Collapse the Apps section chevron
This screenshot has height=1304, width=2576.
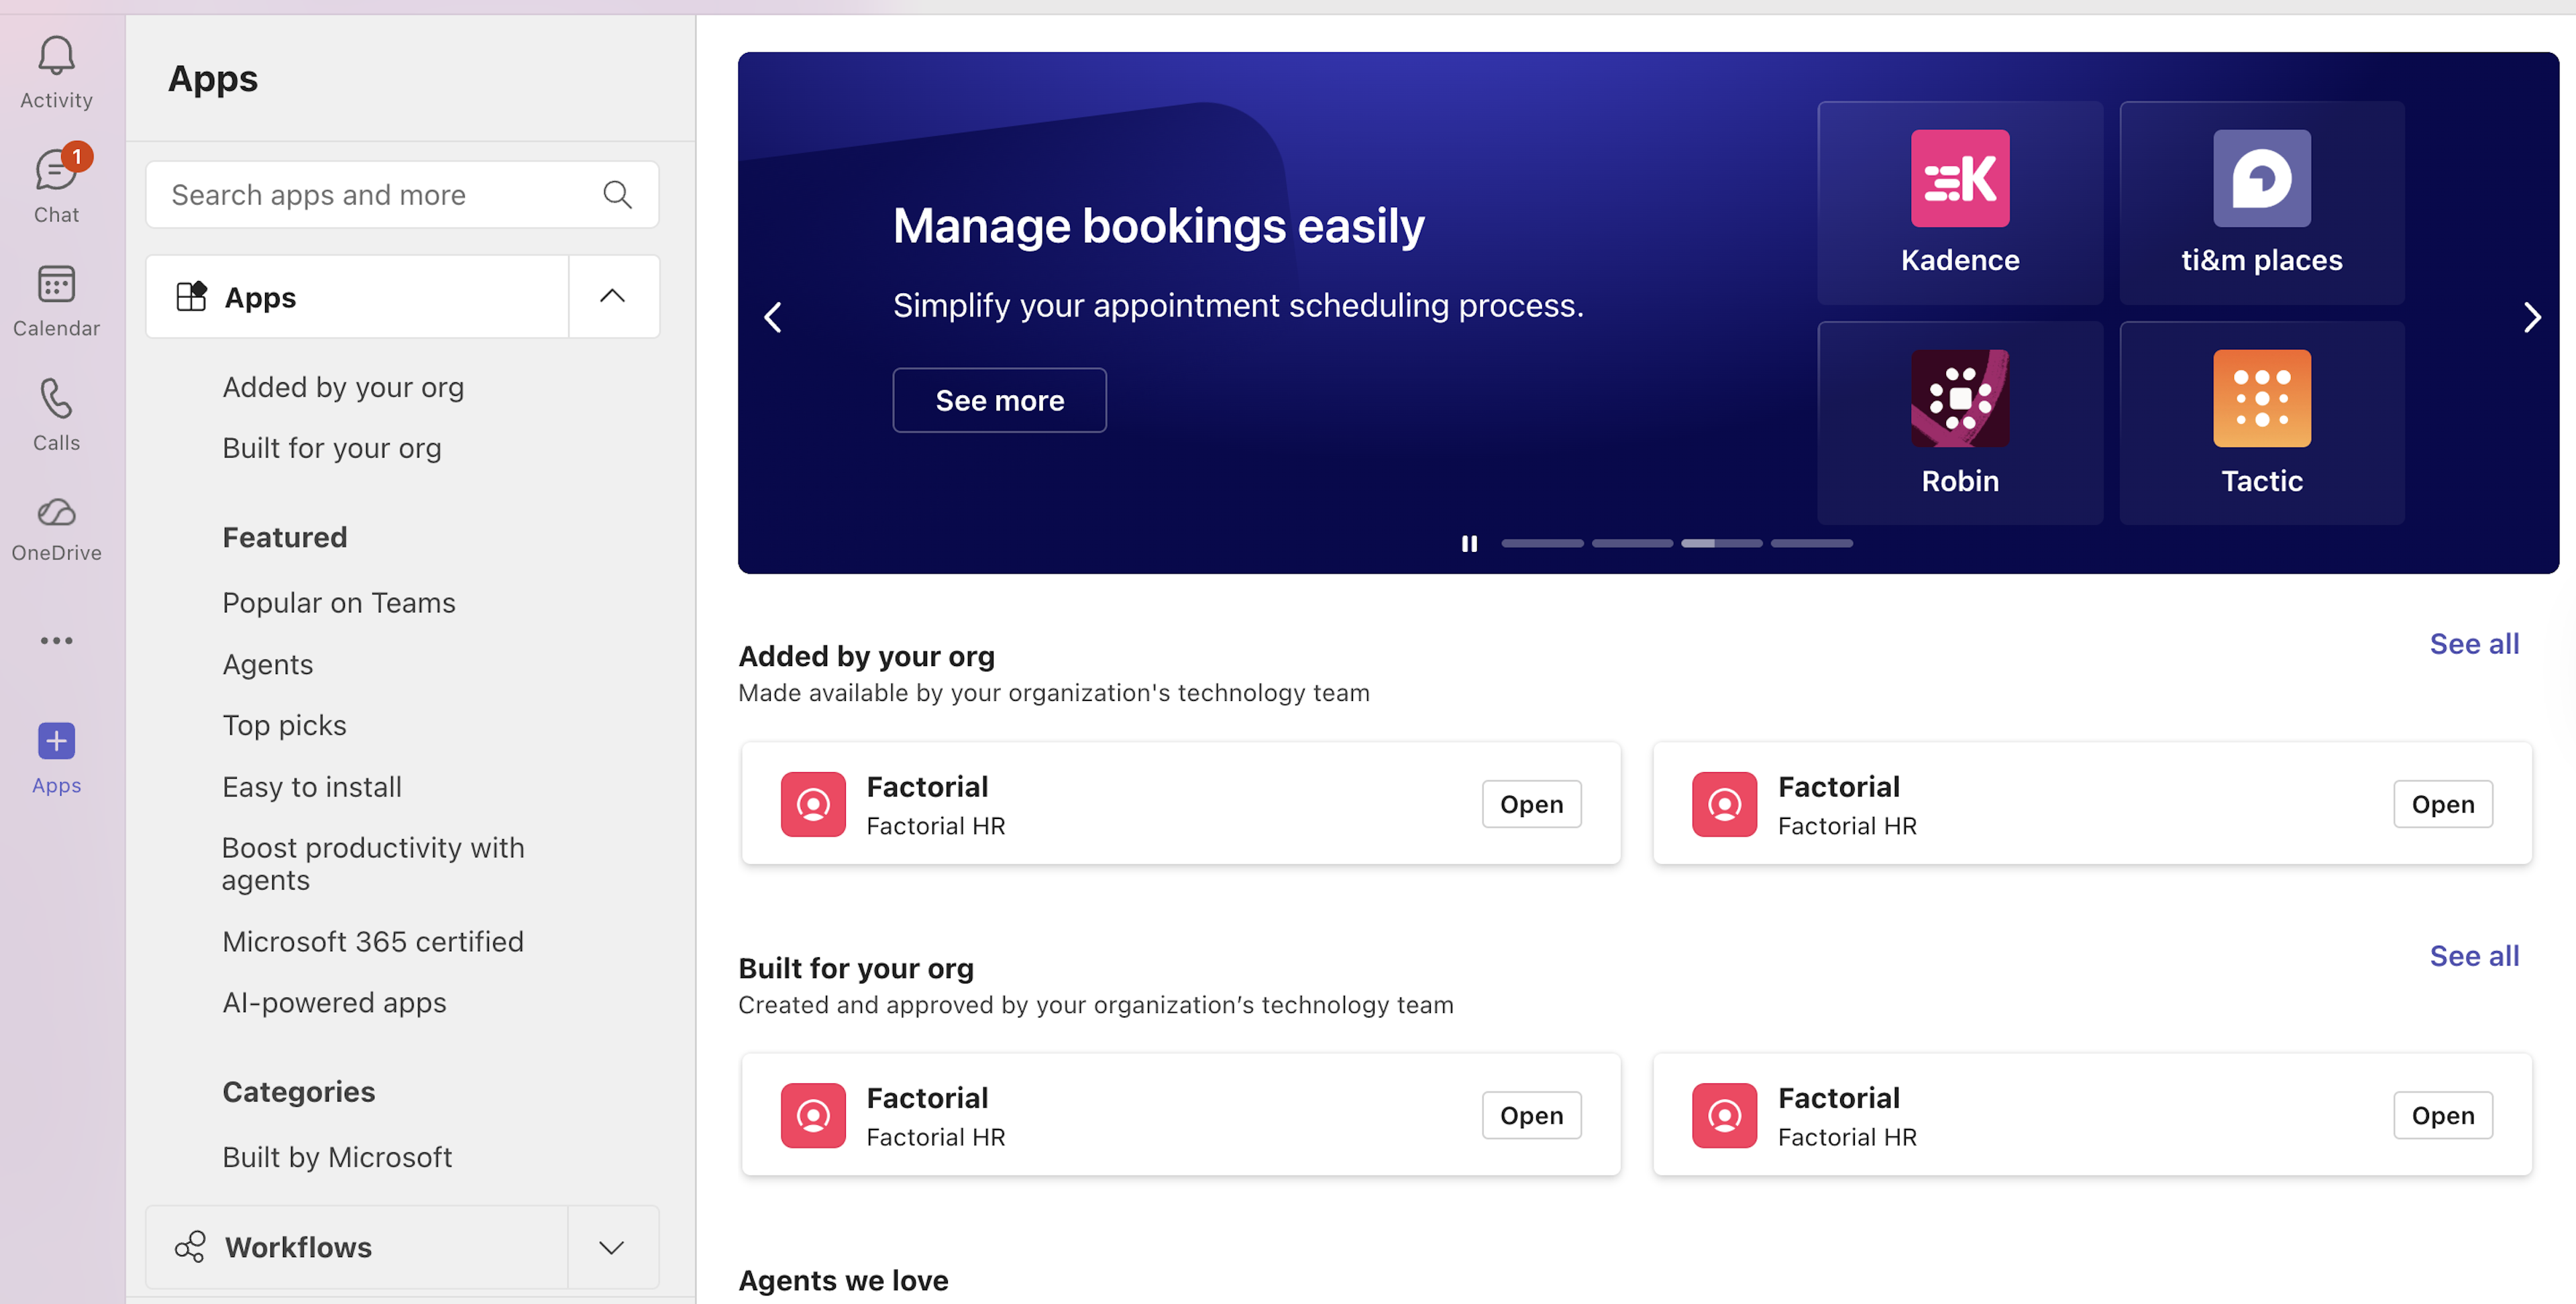click(612, 297)
